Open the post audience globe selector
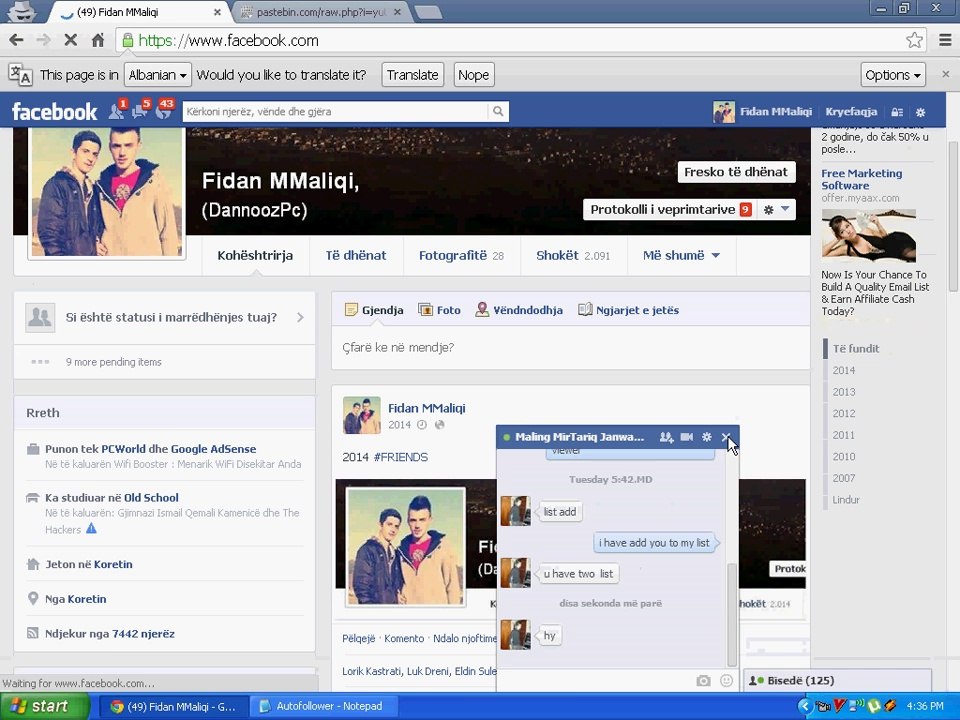 (440, 425)
